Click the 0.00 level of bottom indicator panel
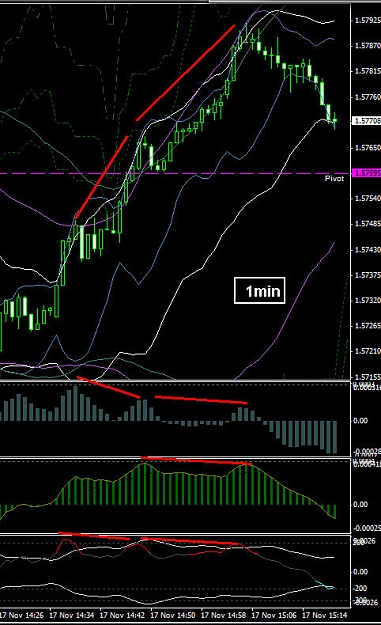This screenshot has height=625, width=381. pyautogui.click(x=360, y=572)
